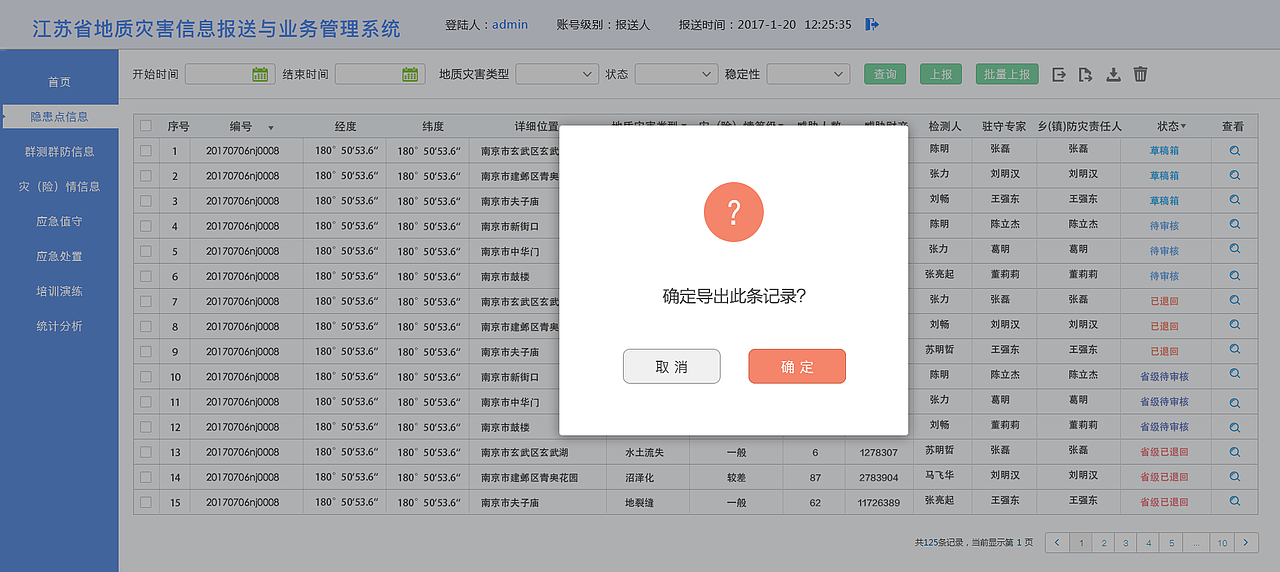The image size is (1280, 572).
Task: Open the 地质灾害类型 dropdown
Action: [557, 74]
